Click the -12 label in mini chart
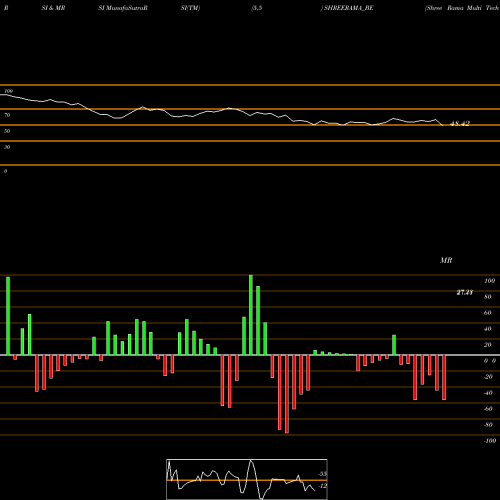Image resolution: width=500 pixels, height=500 pixels. pos(322,486)
